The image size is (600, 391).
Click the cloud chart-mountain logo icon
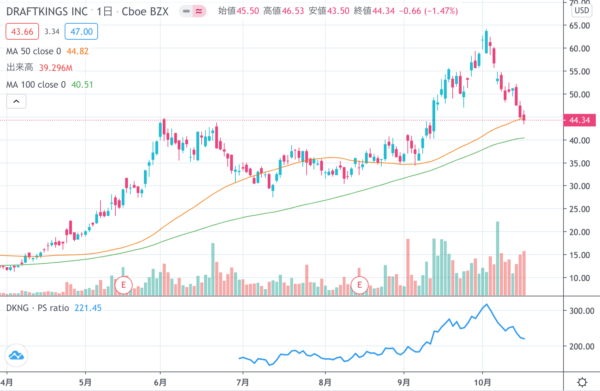click(x=16, y=355)
